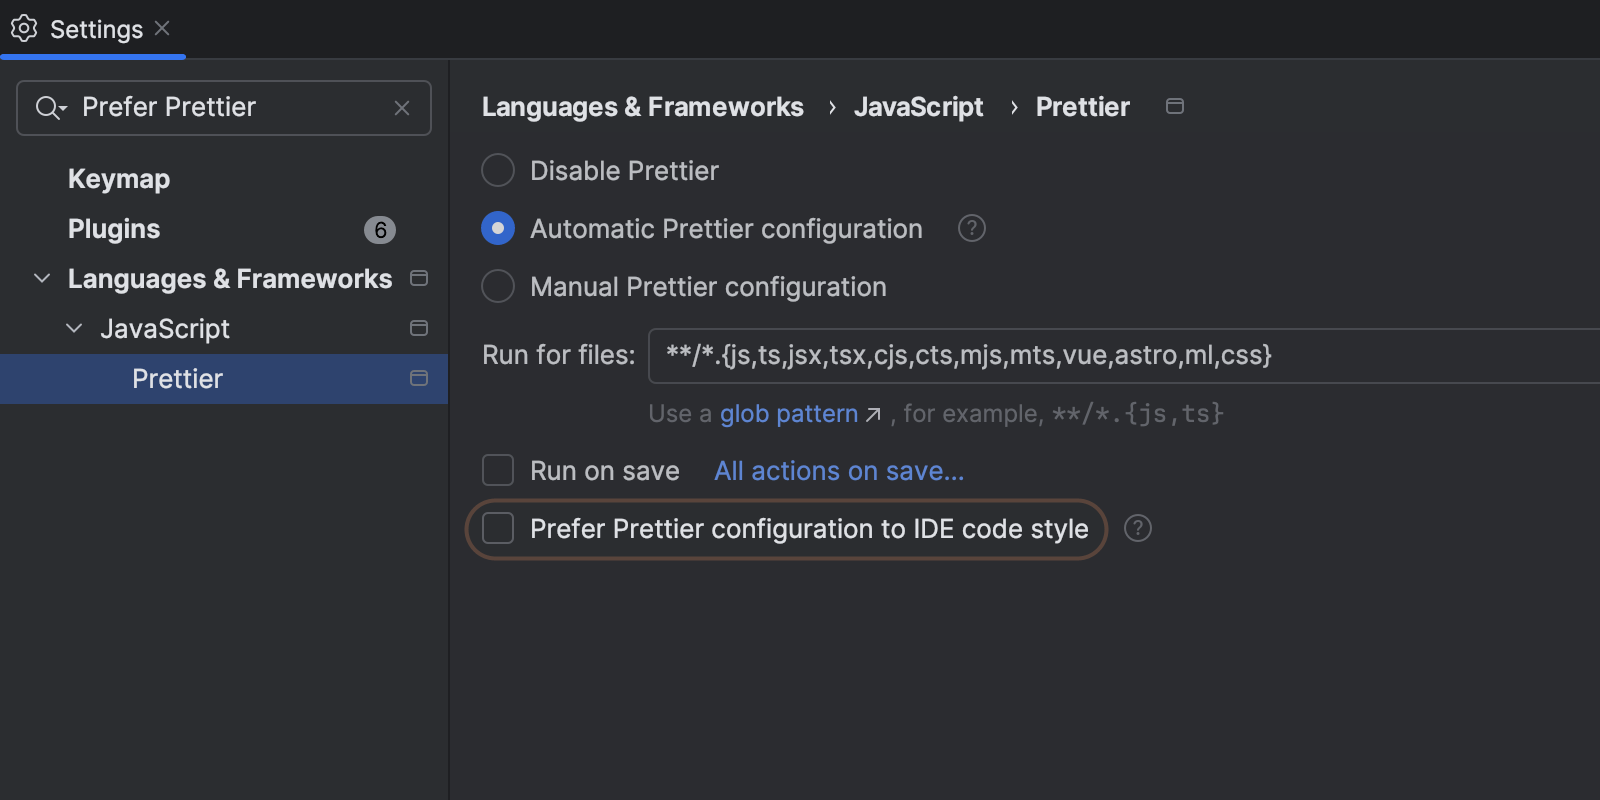Click the Settings gear icon in tab

click(24, 29)
